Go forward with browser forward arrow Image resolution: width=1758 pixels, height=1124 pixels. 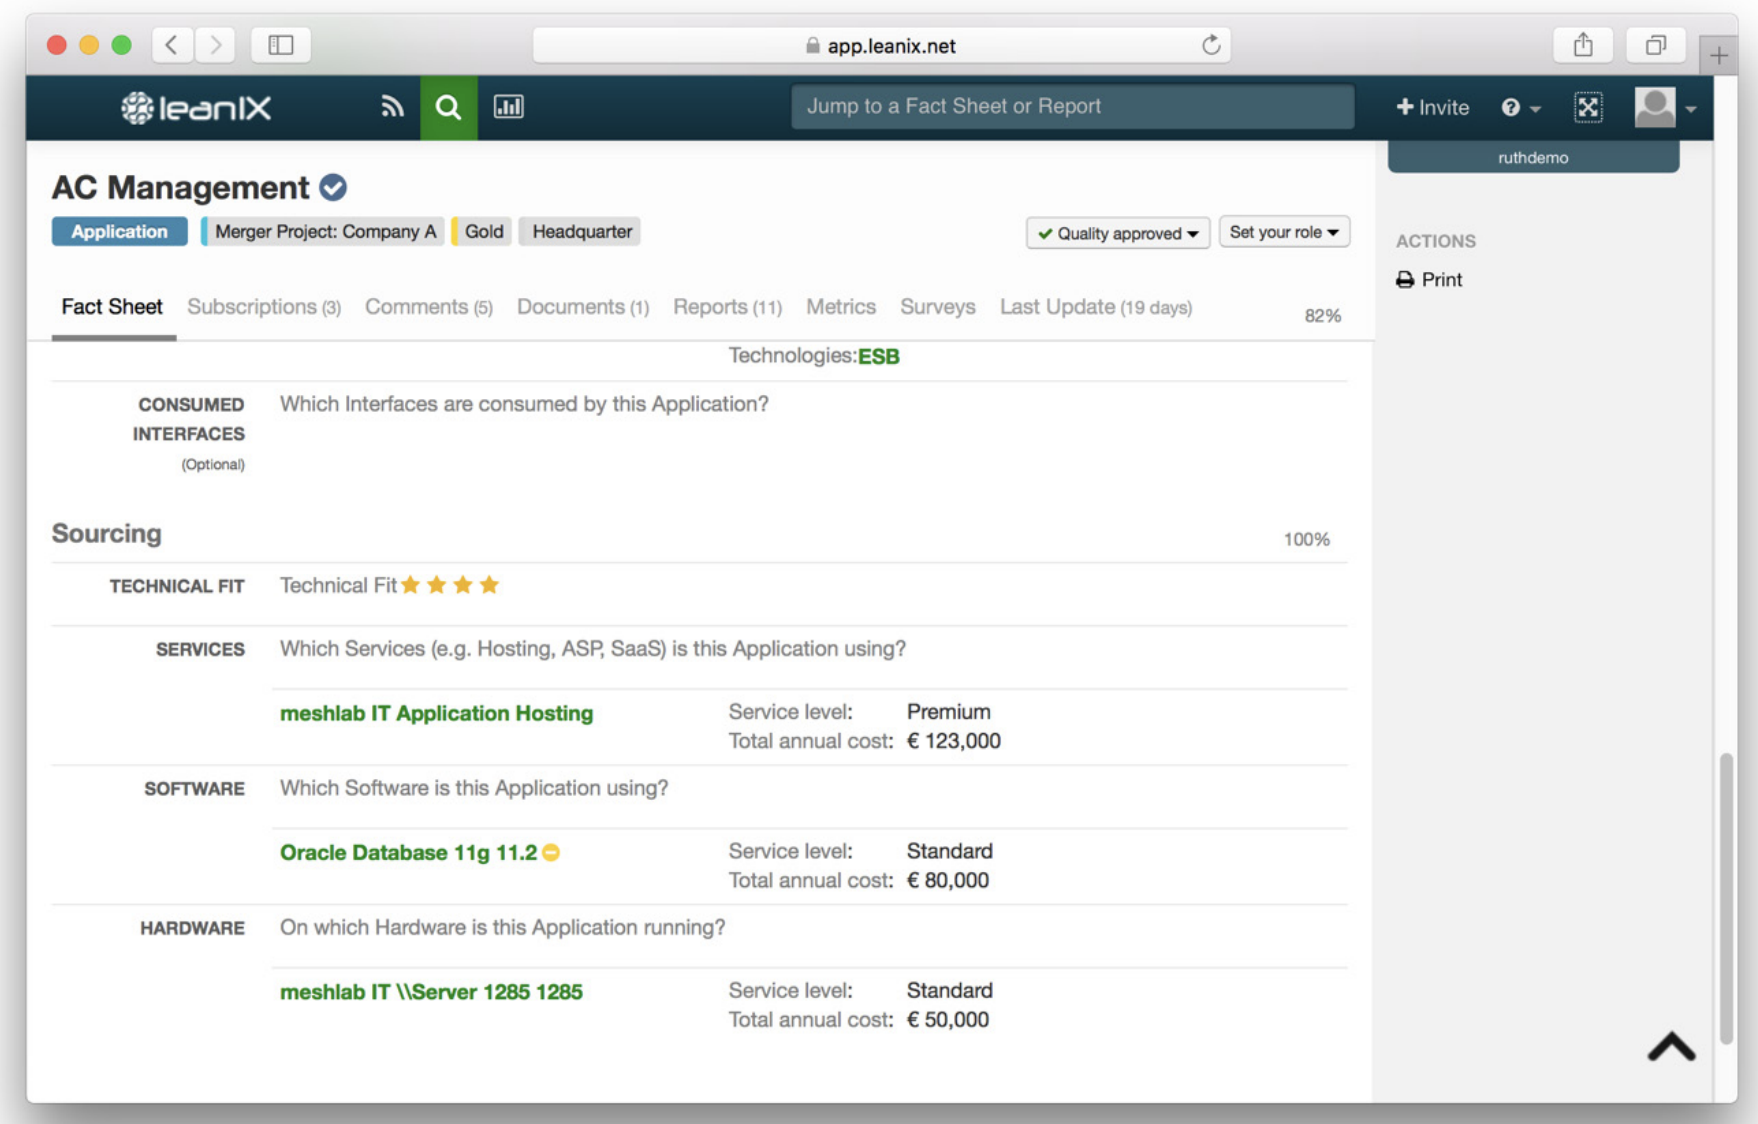(x=215, y=45)
